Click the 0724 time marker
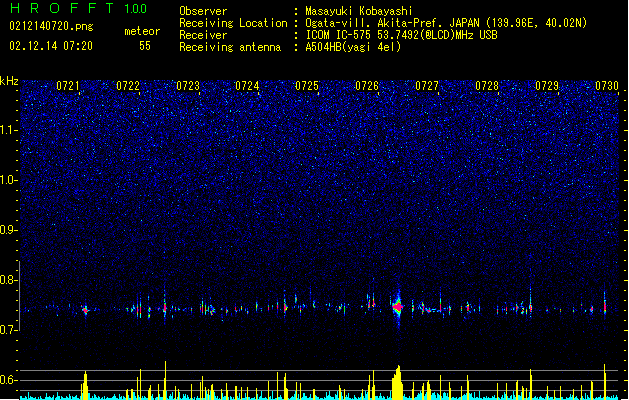Image resolution: width=629 pixels, height=400 pixels. point(247,86)
